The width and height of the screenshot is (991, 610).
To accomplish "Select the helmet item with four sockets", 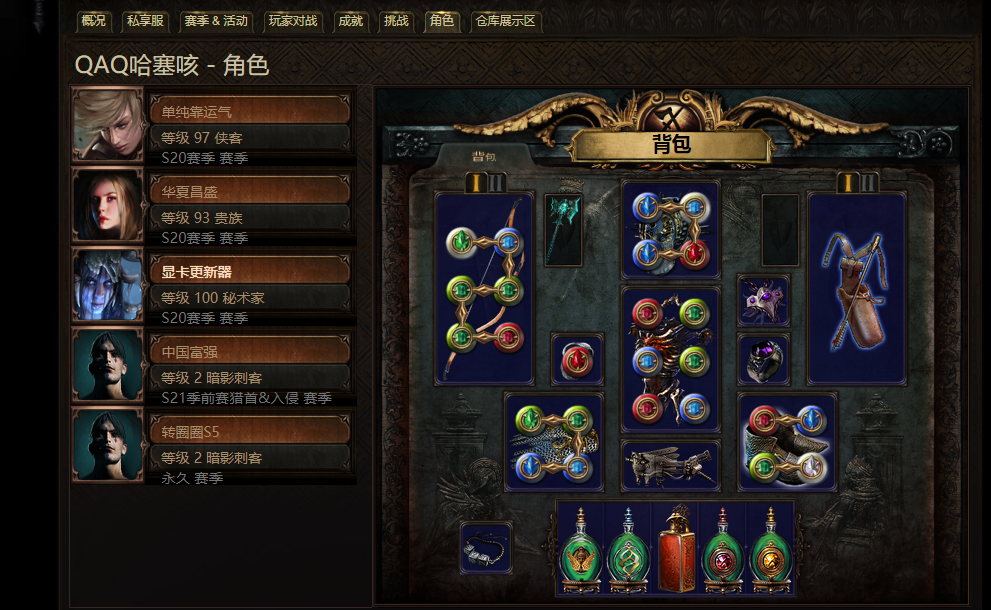I will click(x=671, y=230).
